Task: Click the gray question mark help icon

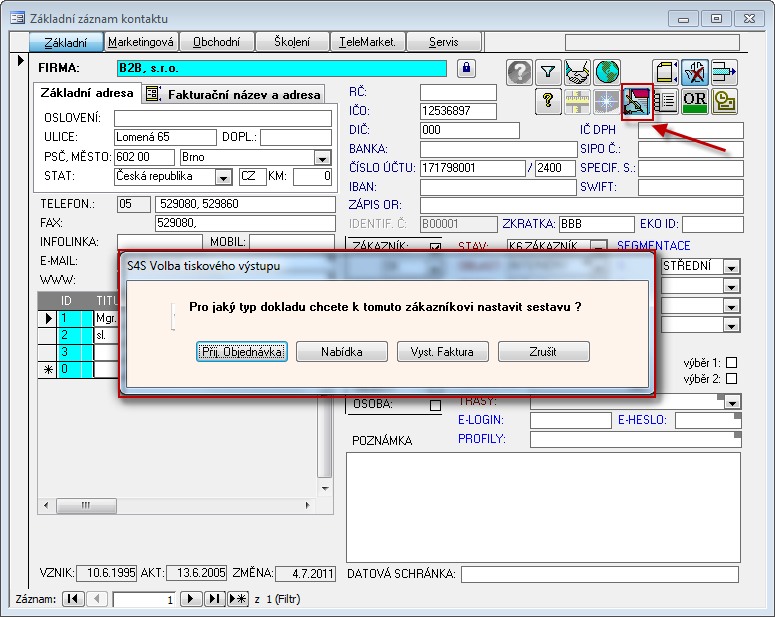Action: [x=519, y=72]
